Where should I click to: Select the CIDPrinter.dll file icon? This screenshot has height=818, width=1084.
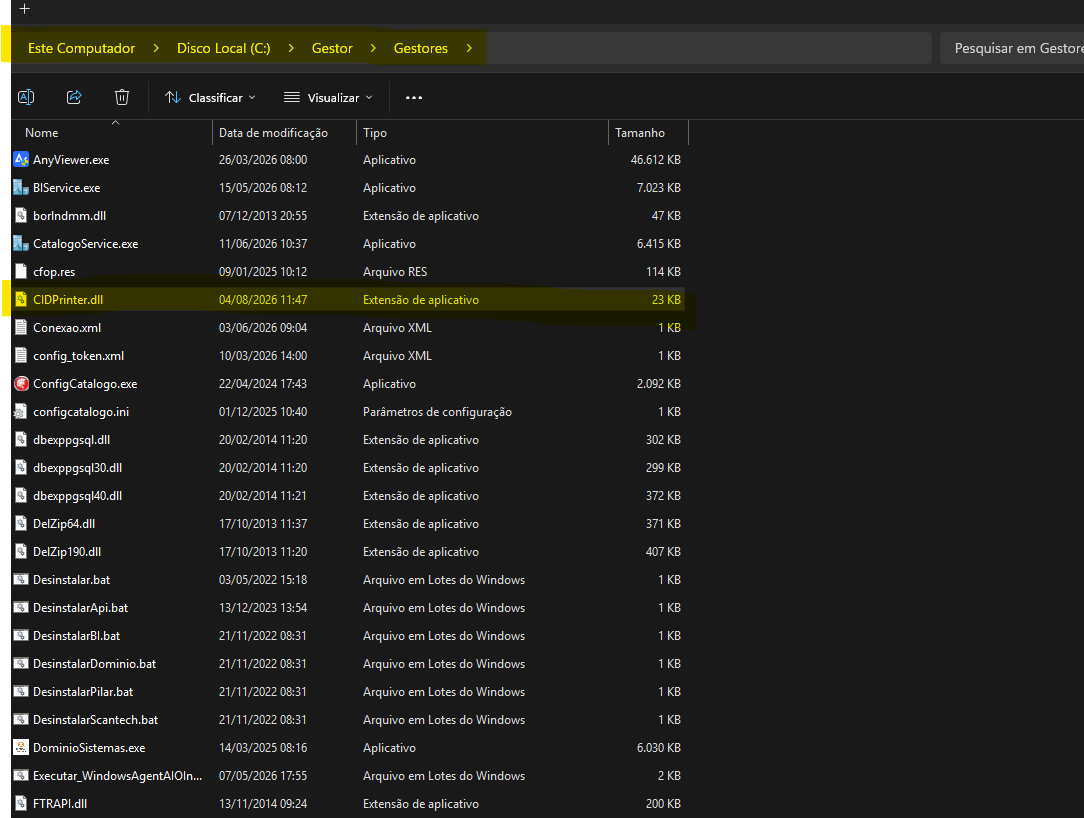click(21, 300)
